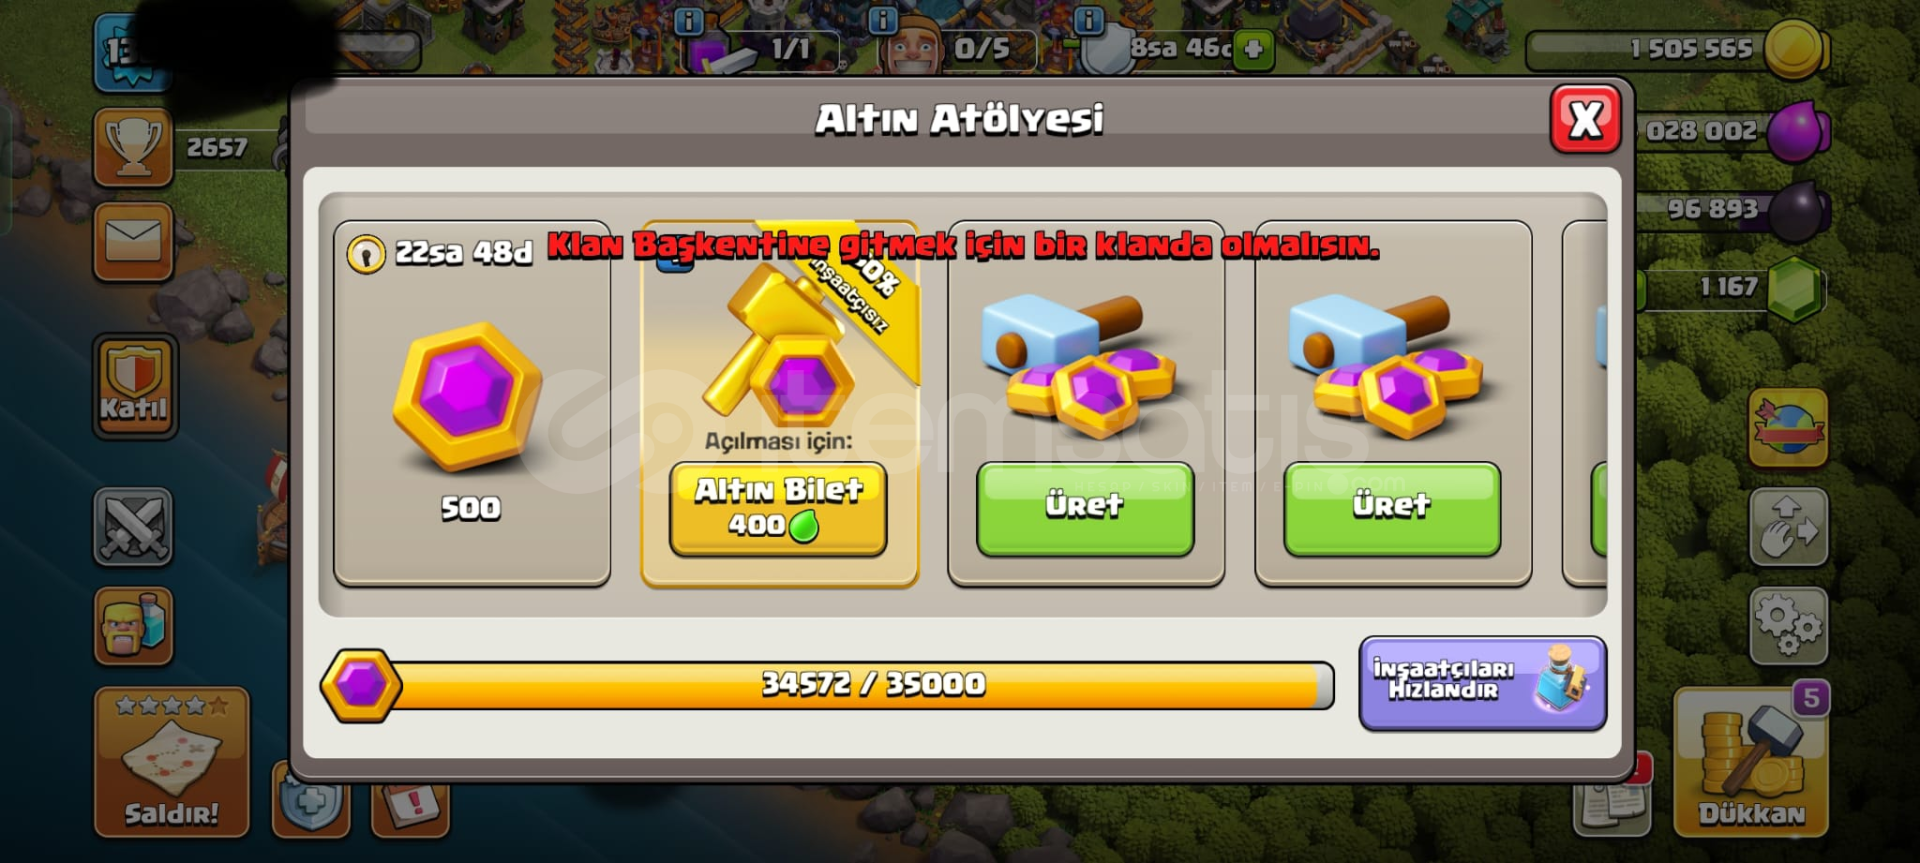Open the crossed swords battle log
This screenshot has height=863, width=1920.
tap(133, 527)
